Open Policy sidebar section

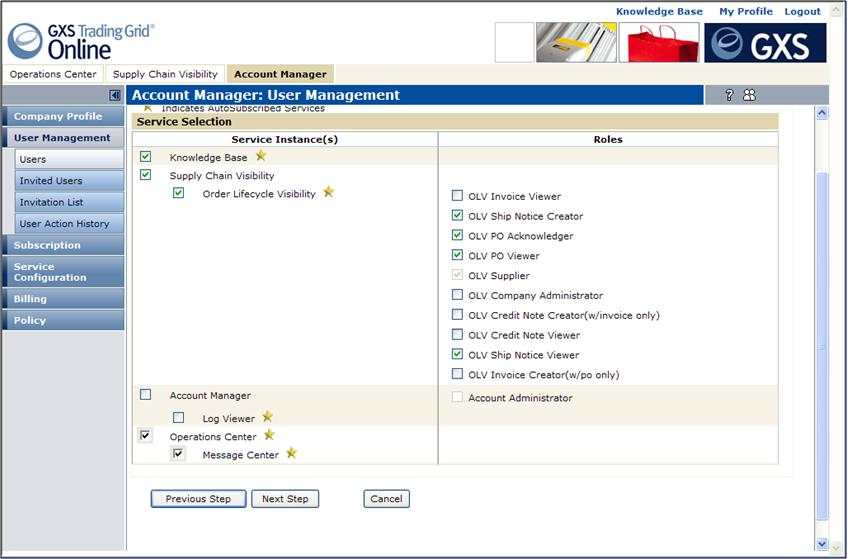(x=63, y=320)
